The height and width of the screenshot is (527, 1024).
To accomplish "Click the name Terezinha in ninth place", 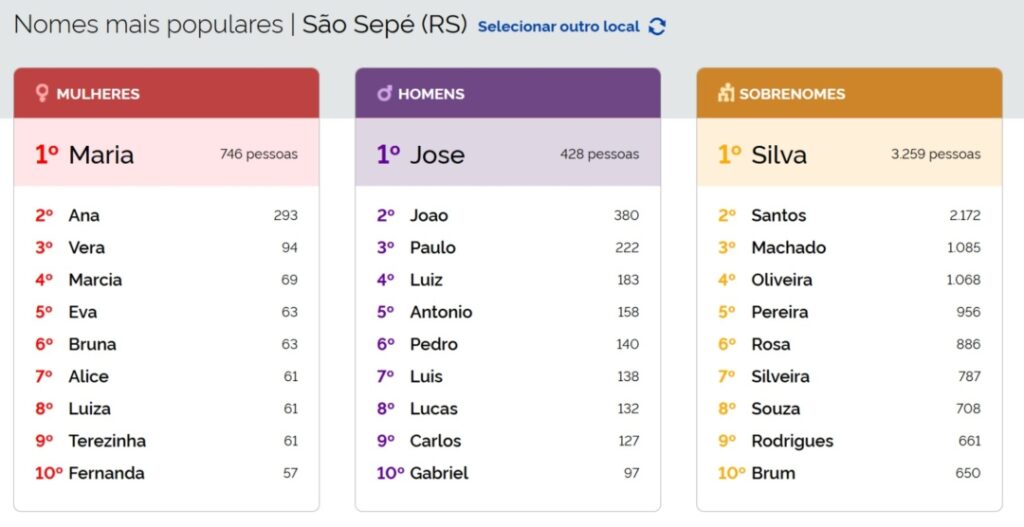I will [x=107, y=441].
